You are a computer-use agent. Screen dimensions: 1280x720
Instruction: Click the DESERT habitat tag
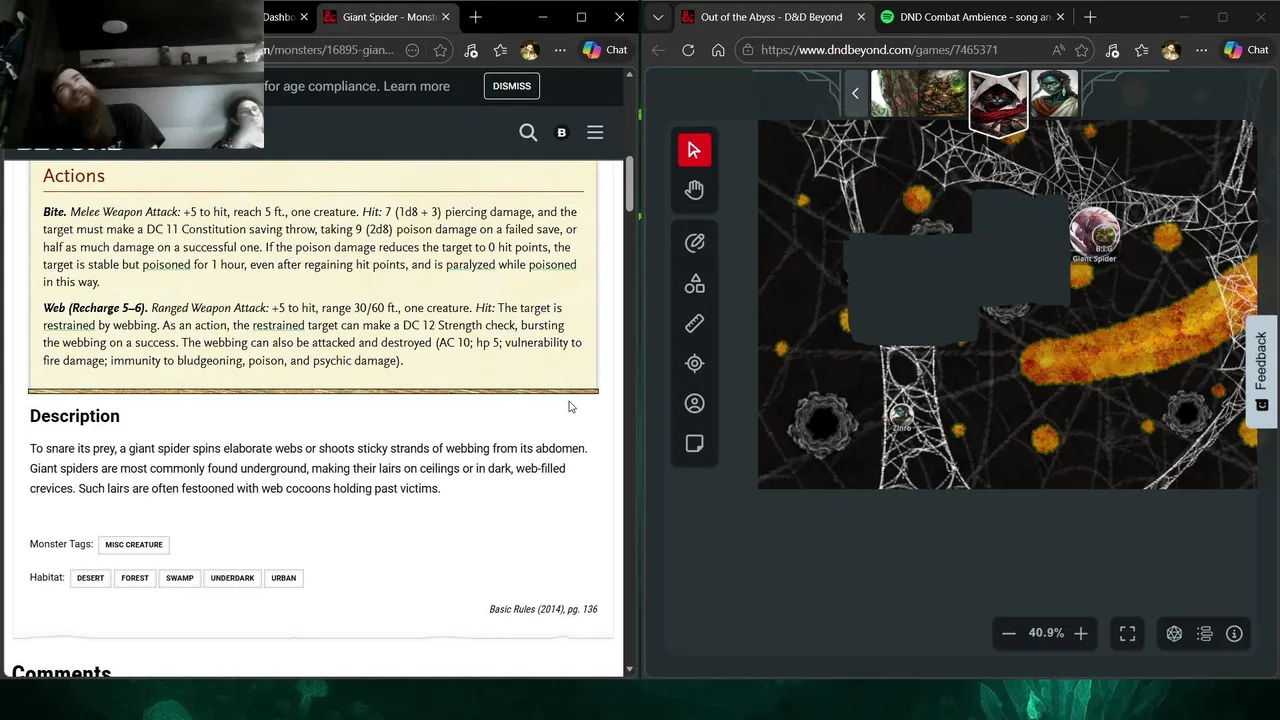pyautogui.click(x=90, y=578)
